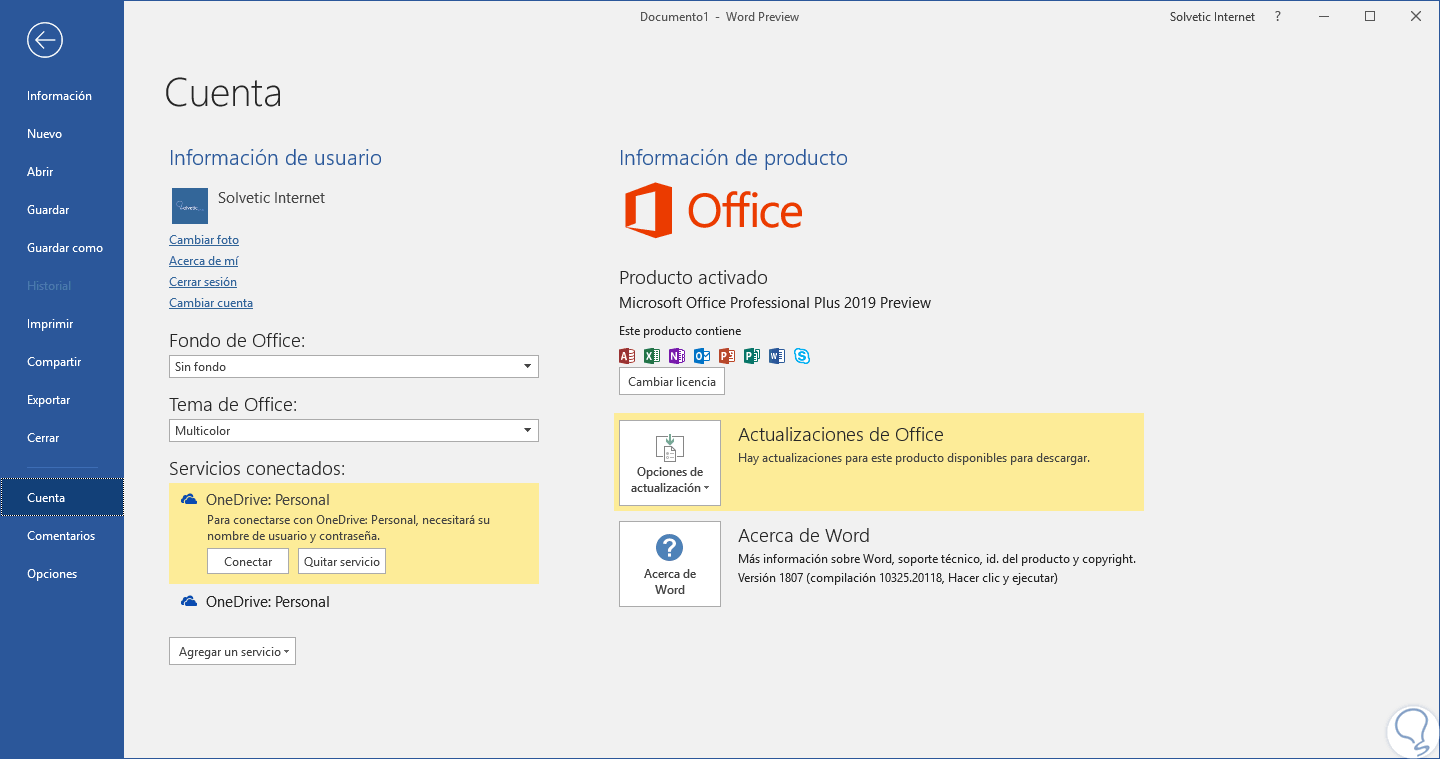Click the 'Este producto contiene' label
Image resolution: width=1440 pixels, height=759 pixels.
coord(680,331)
